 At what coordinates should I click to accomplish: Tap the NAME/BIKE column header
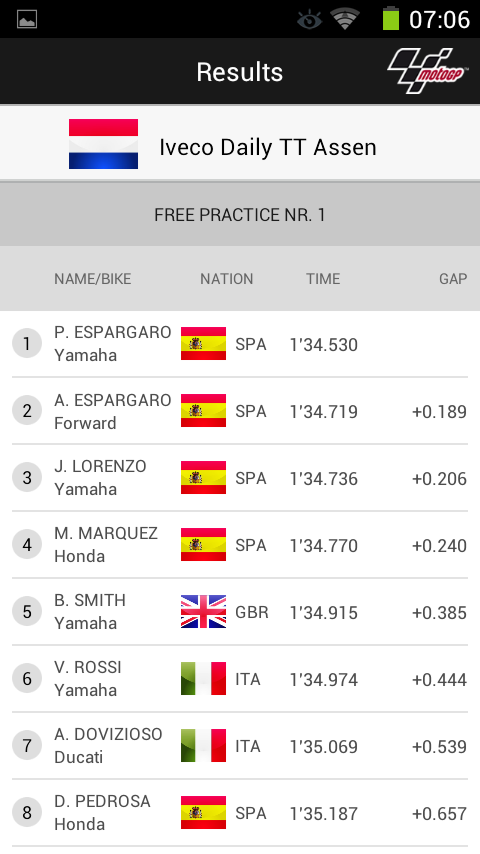pyautogui.click(x=93, y=279)
